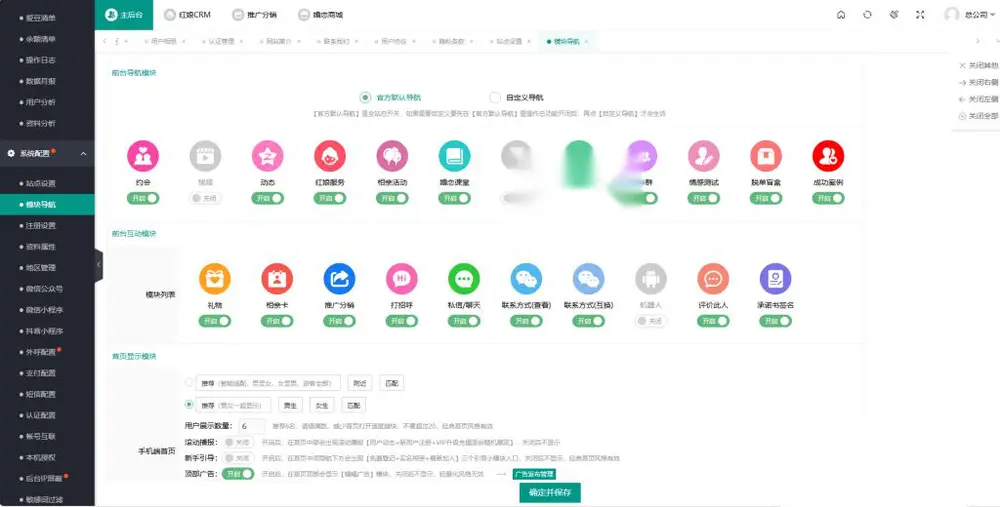Click the fullscreen icon in top bar
Image resolution: width=1000 pixels, height=507 pixels.
(920, 15)
